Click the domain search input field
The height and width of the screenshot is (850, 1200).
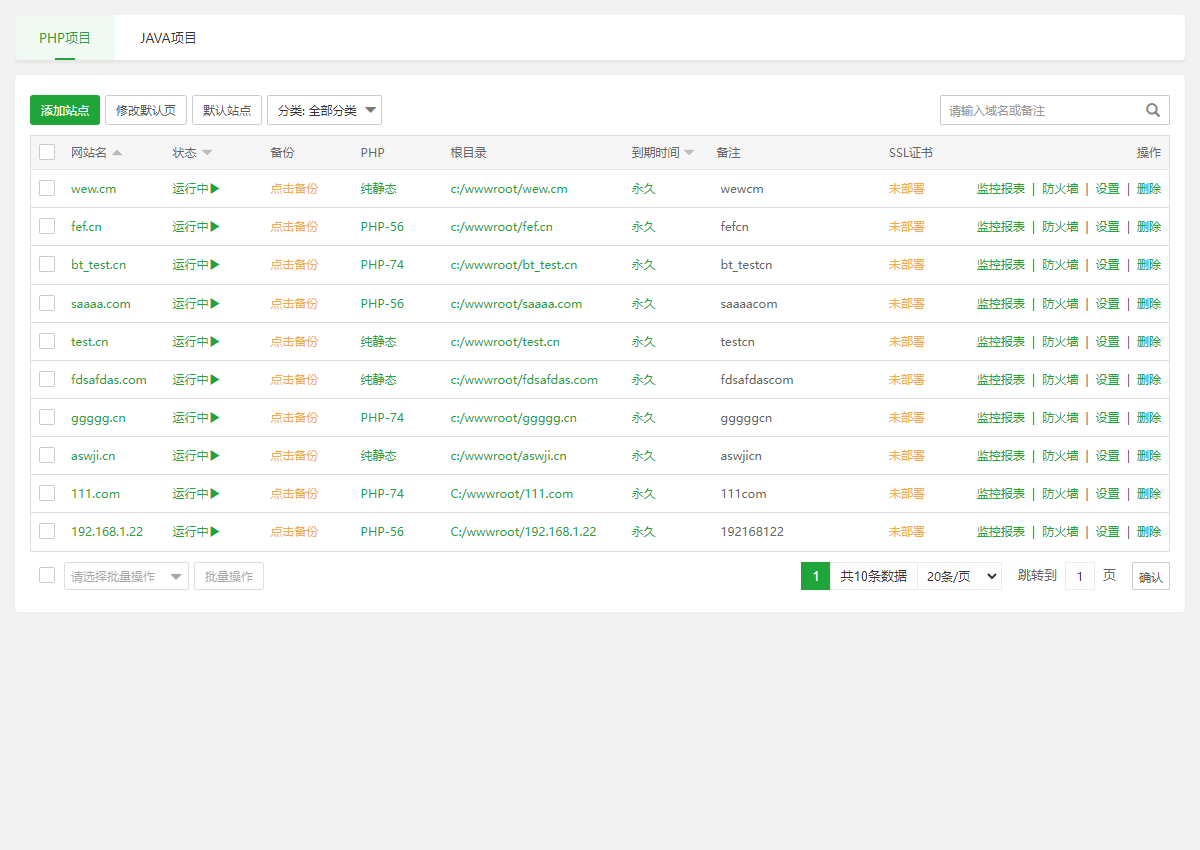click(1040, 110)
